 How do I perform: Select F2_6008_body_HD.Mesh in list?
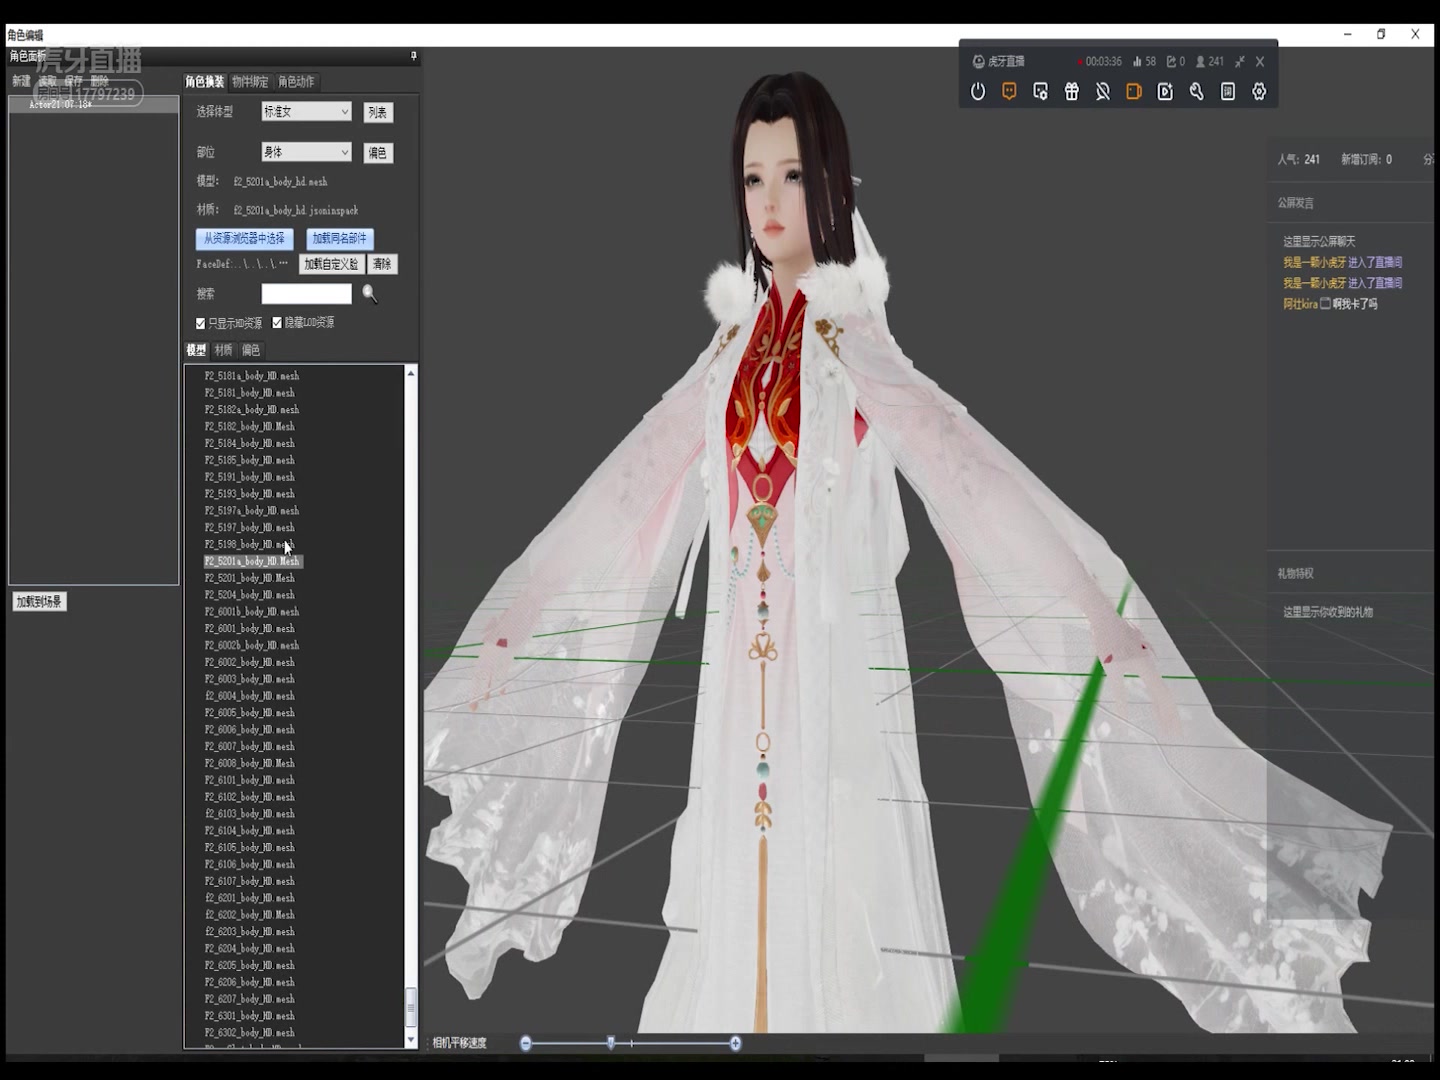(250, 763)
